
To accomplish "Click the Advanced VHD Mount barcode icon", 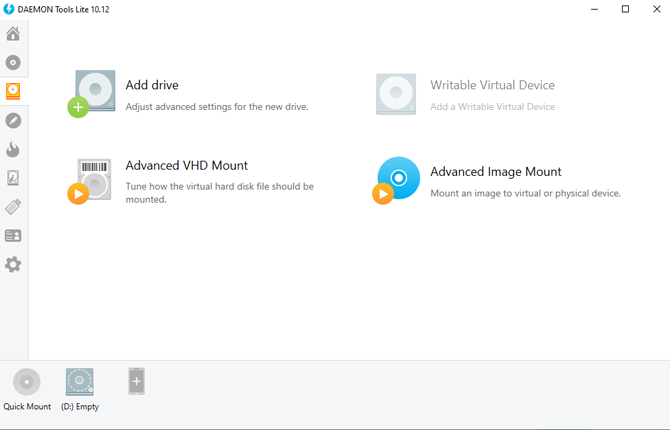I will [x=93, y=179].
